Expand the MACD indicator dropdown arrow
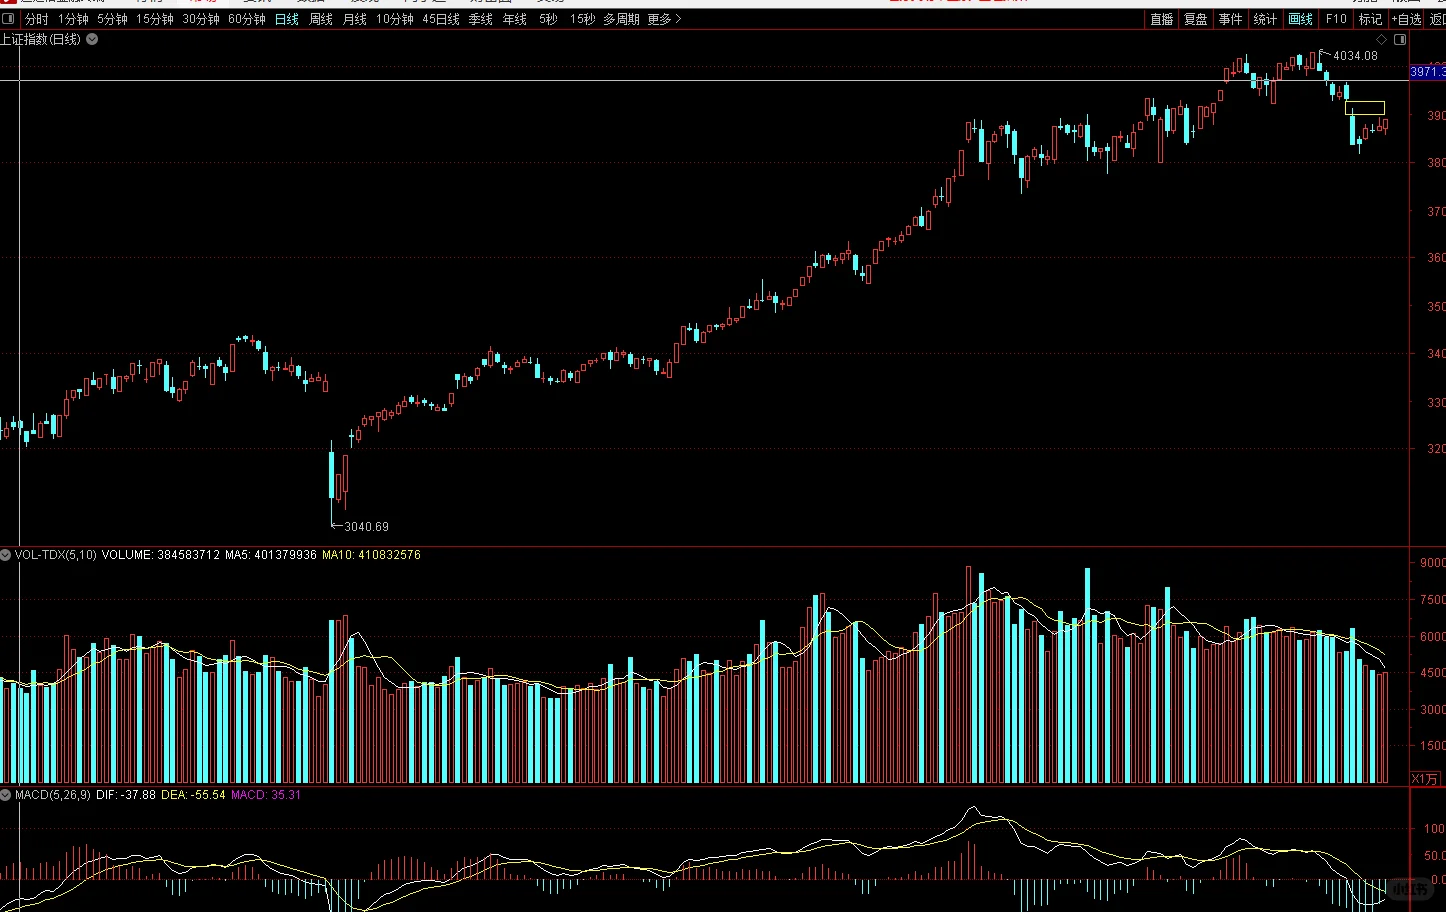The height and width of the screenshot is (912, 1446). (6, 794)
